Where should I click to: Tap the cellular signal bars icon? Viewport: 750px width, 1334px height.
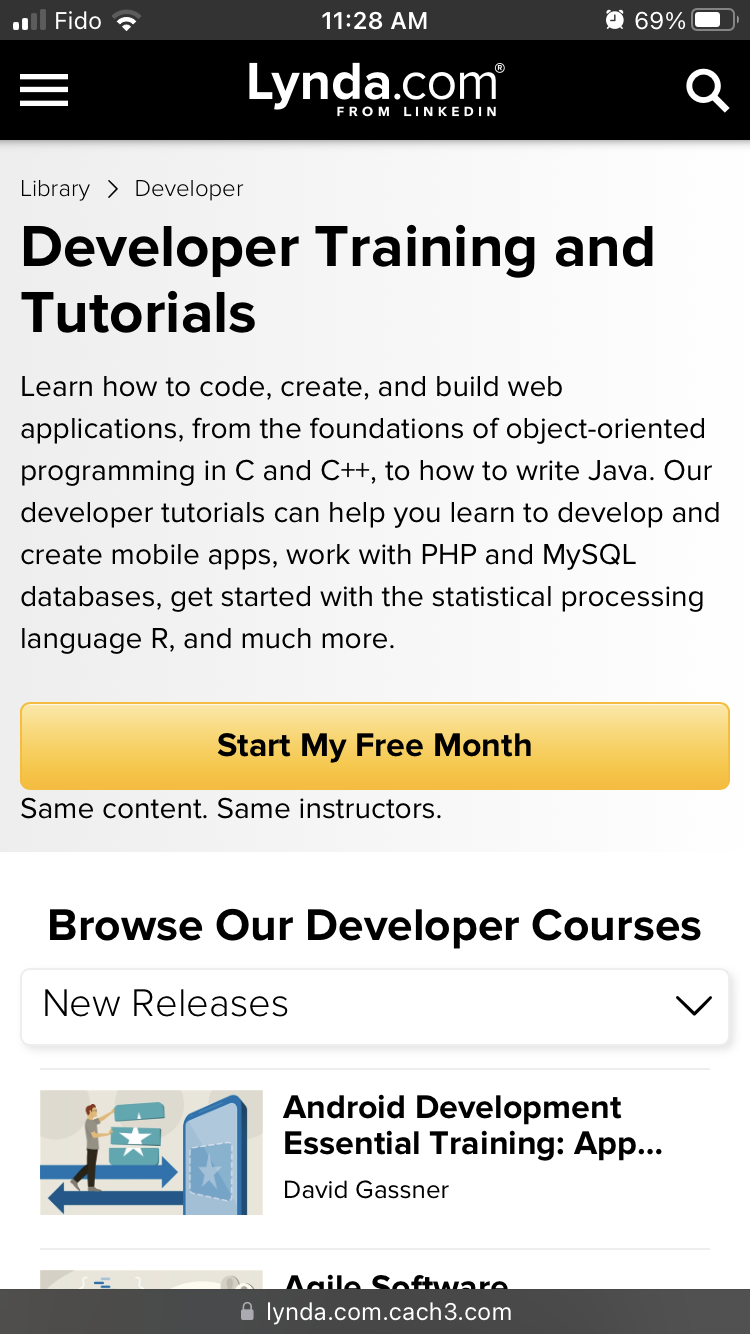pos(28,21)
